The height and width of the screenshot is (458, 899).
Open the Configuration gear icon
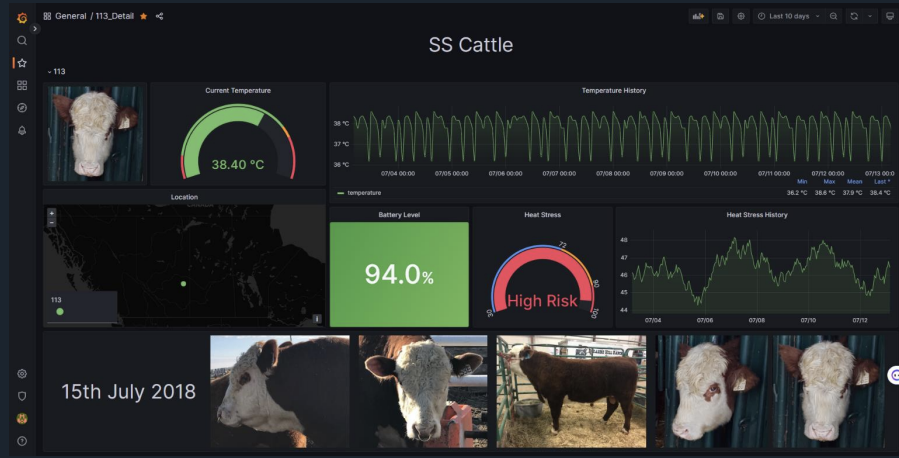(x=21, y=373)
